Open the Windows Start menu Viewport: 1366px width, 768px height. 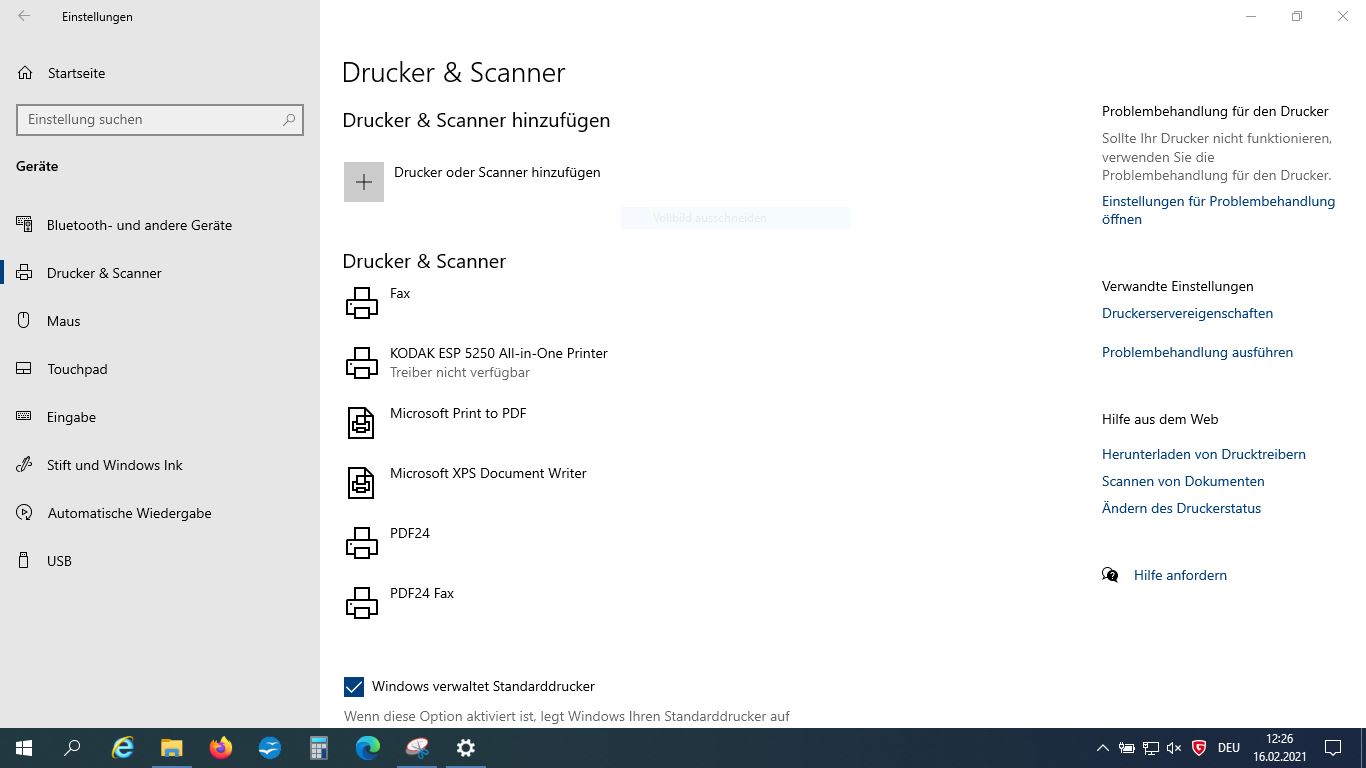coord(24,748)
